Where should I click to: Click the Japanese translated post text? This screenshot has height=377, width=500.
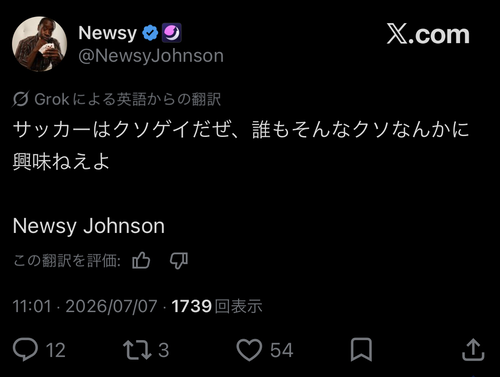click(241, 145)
